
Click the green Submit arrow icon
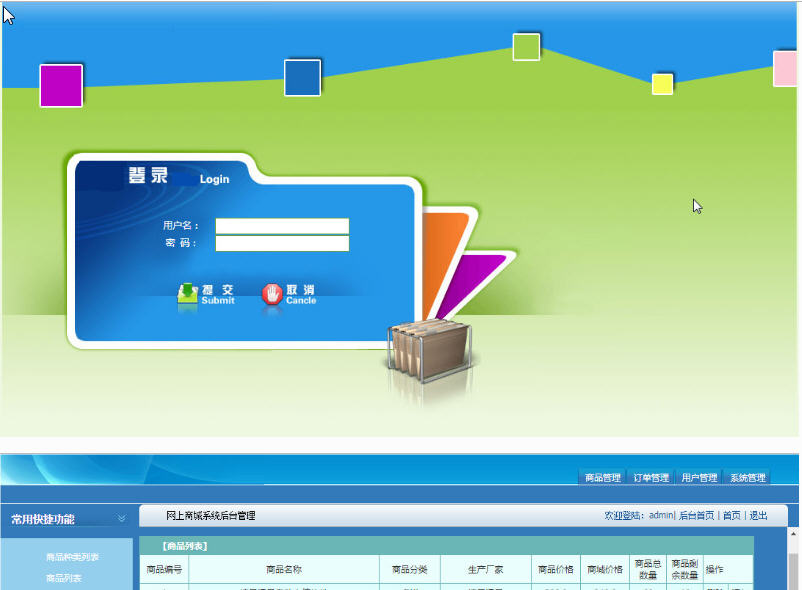click(x=188, y=293)
